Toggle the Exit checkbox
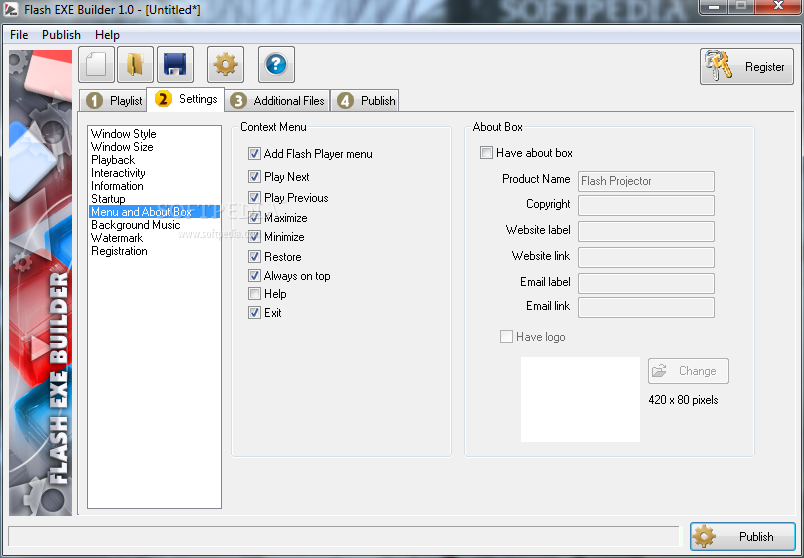Image resolution: width=804 pixels, height=558 pixels. [x=254, y=312]
